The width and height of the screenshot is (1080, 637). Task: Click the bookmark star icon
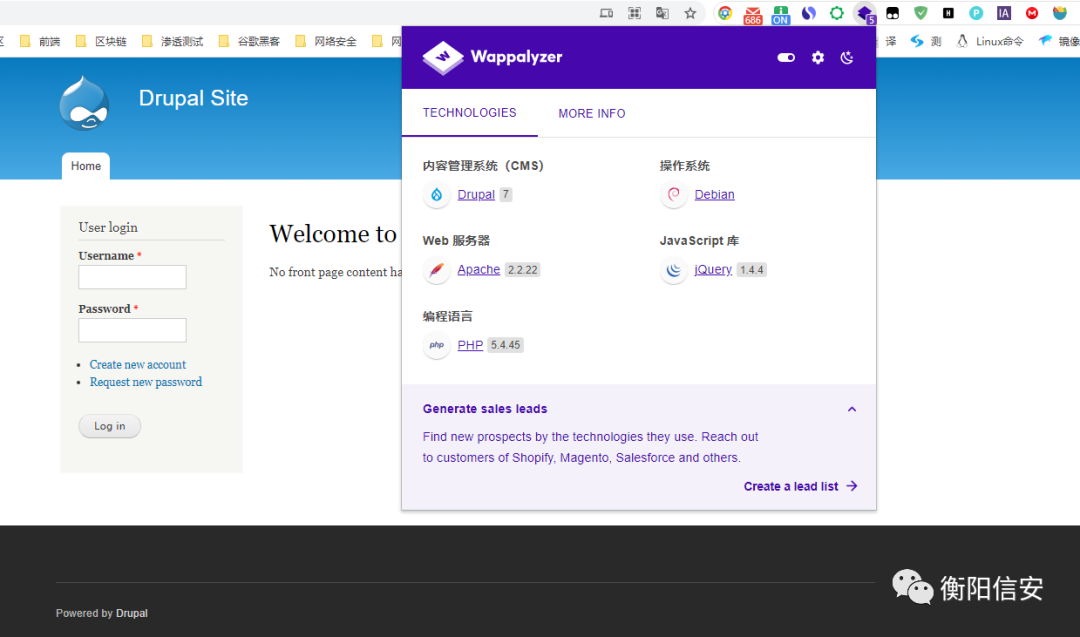click(690, 13)
